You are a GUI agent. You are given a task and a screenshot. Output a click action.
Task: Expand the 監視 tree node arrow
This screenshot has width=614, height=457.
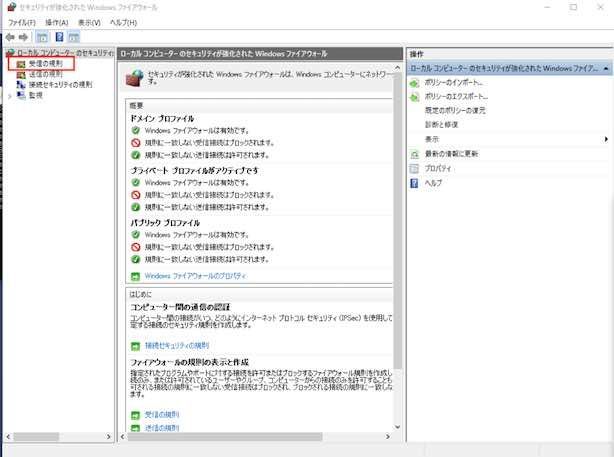10,96
